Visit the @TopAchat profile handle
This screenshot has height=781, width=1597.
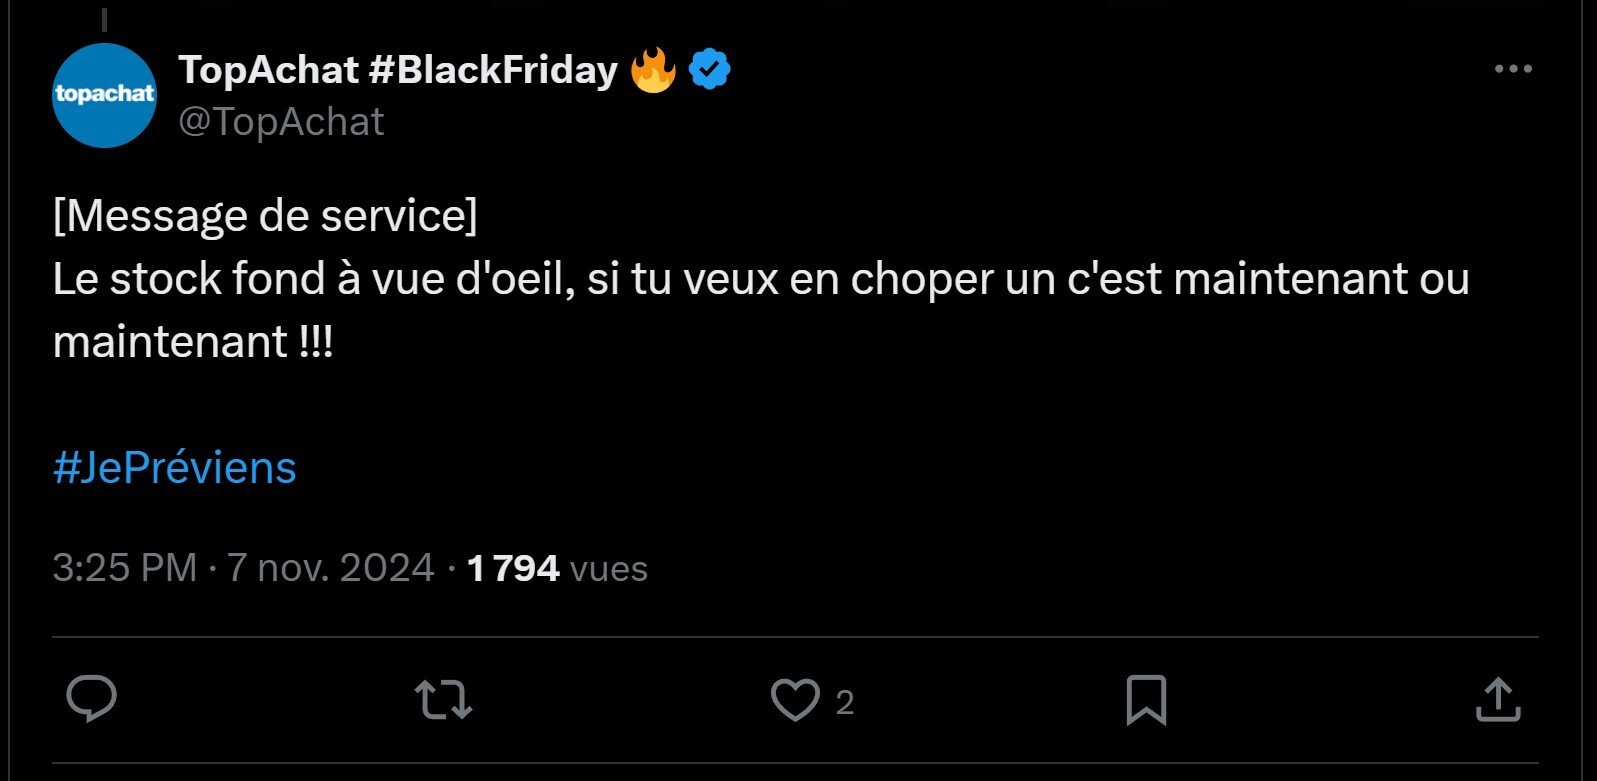pos(280,121)
